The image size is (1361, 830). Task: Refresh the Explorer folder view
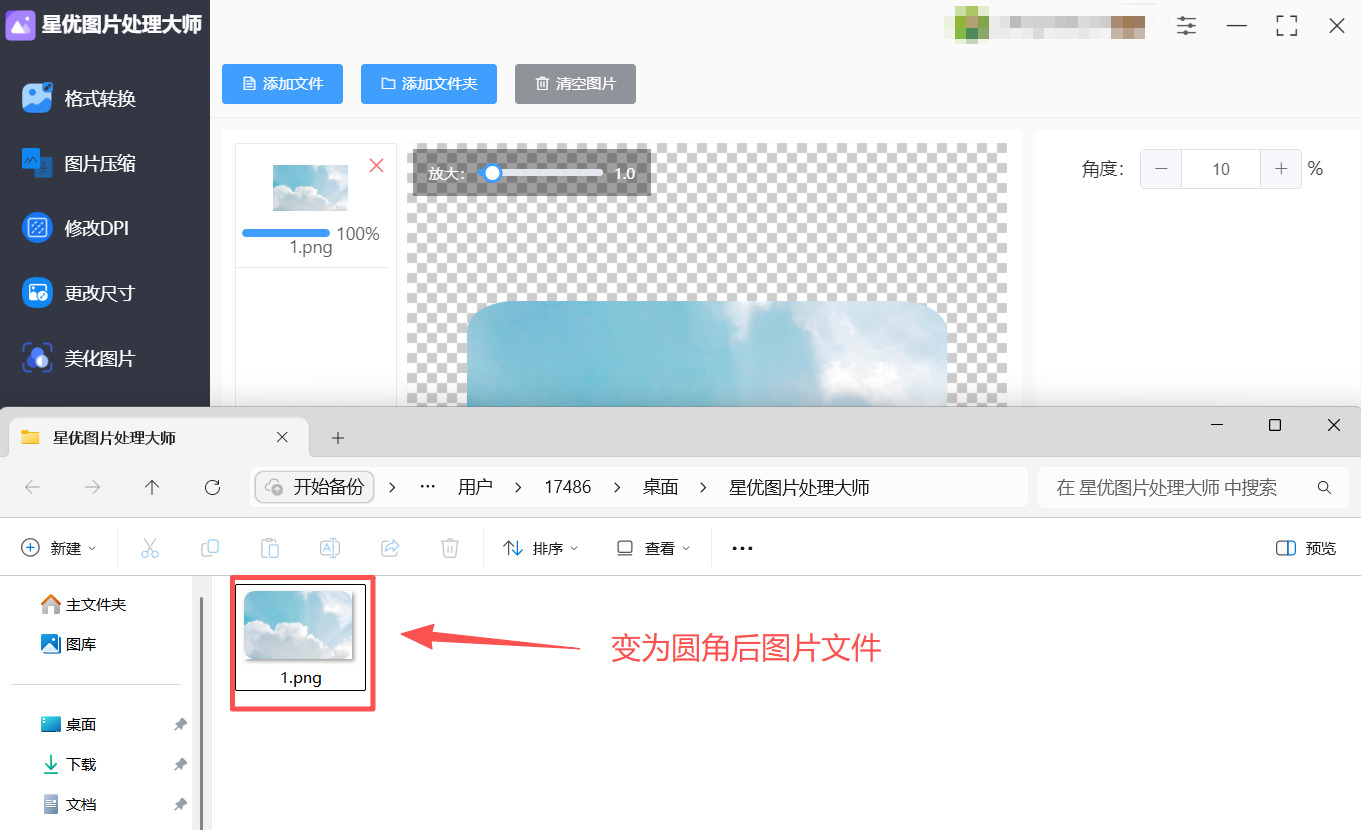212,487
